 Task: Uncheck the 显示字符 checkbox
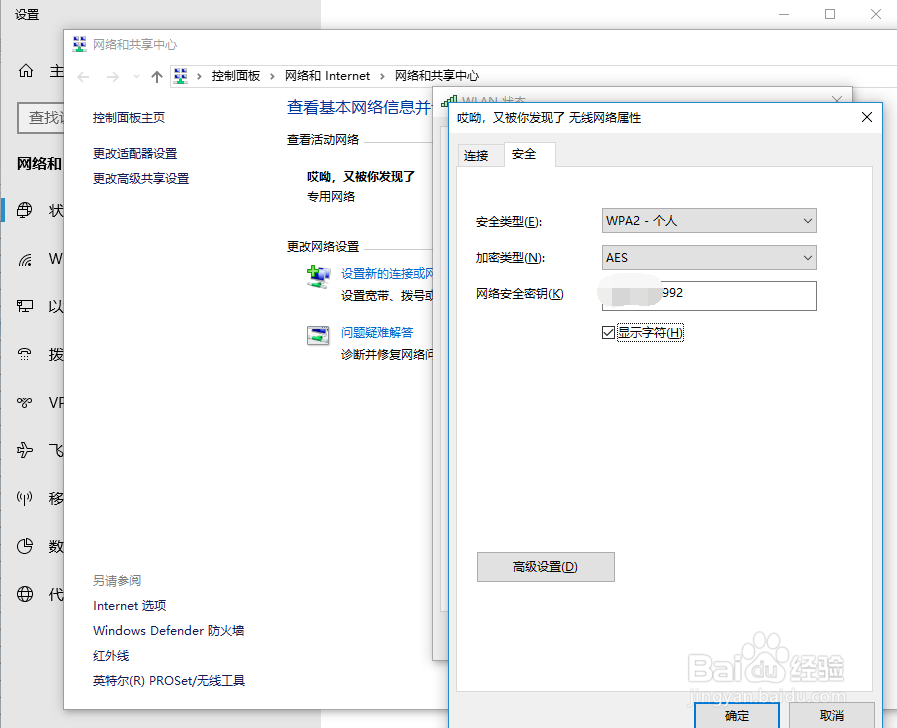608,331
